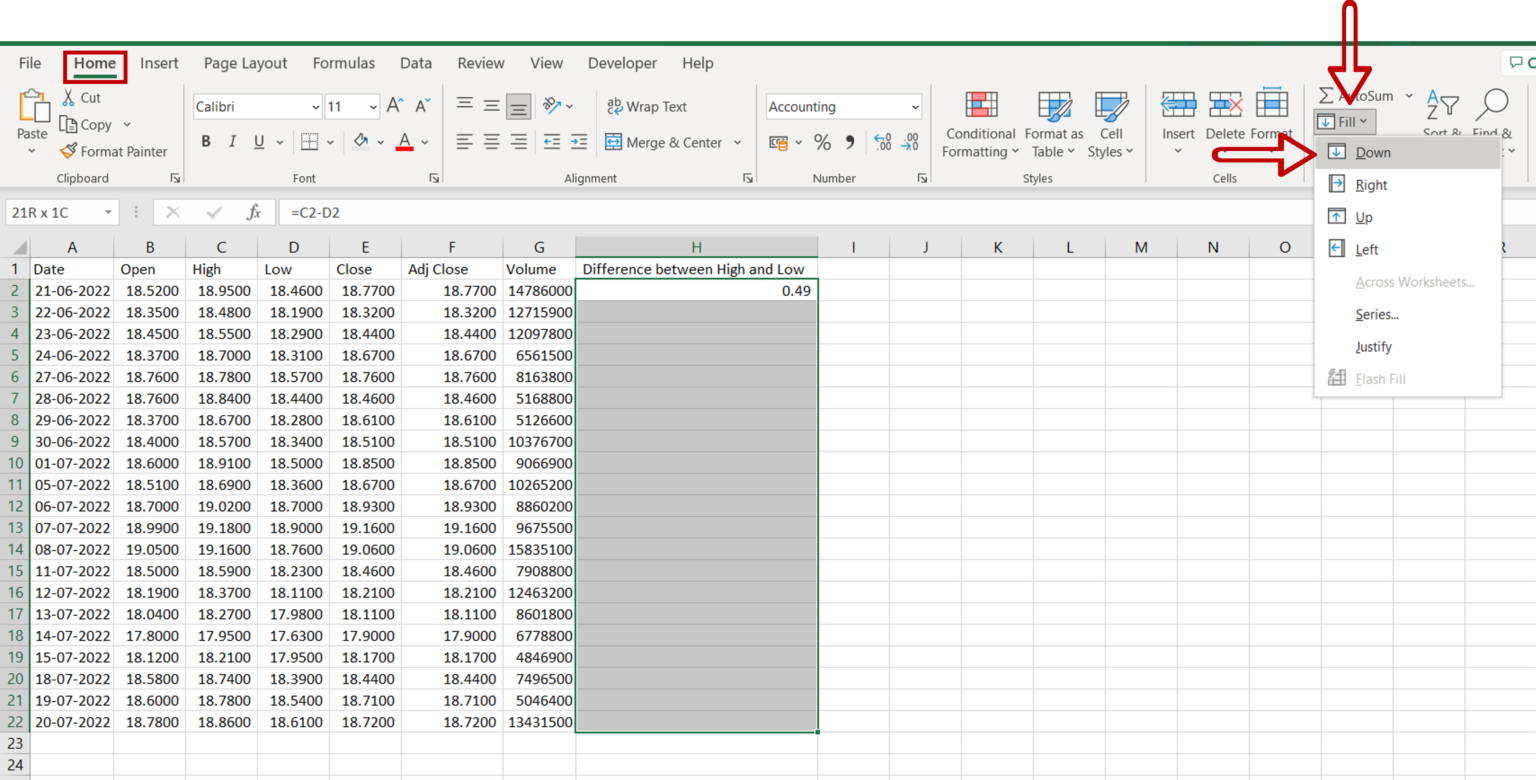The width and height of the screenshot is (1536, 780).
Task: Click the Merge & Center button
Action: 663,143
